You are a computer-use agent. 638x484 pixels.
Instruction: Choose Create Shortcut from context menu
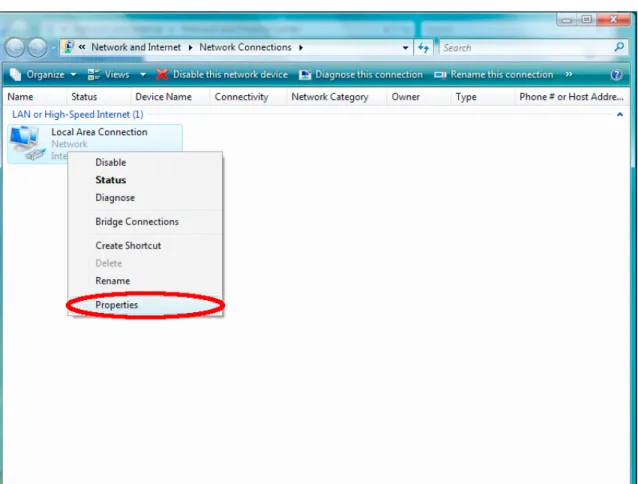click(x=145, y=246)
